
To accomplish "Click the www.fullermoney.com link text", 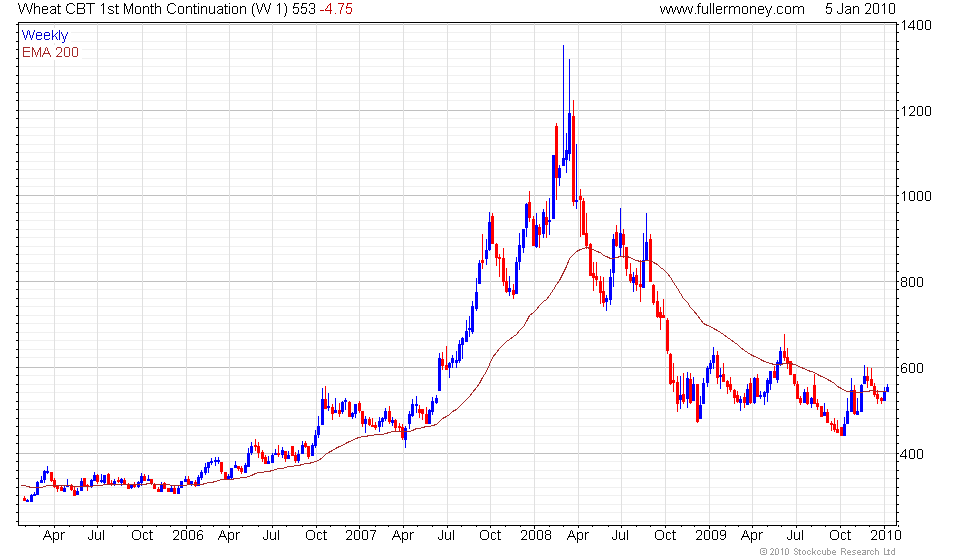I will click(732, 9).
